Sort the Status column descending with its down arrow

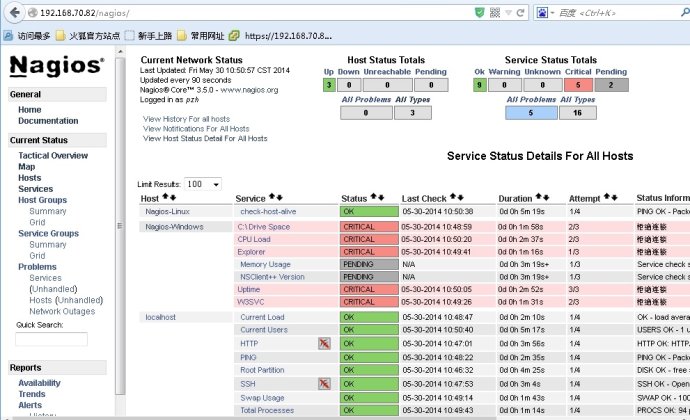(x=381, y=197)
